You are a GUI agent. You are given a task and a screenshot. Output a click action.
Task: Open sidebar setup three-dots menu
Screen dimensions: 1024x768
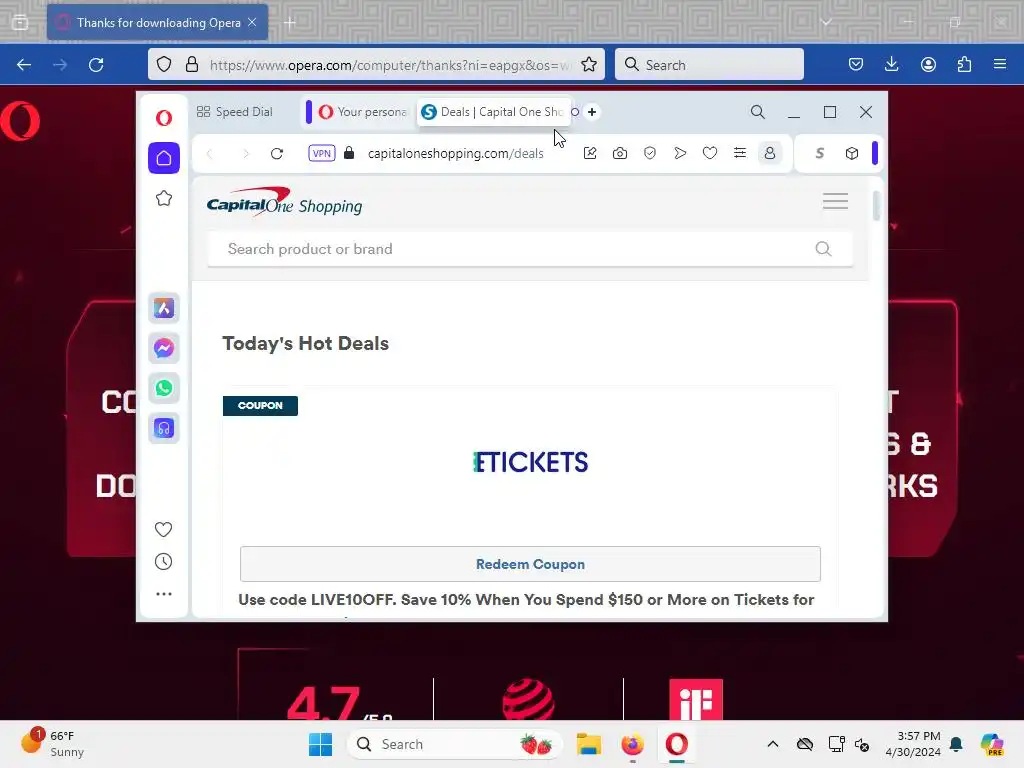click(x=164, y=594)
